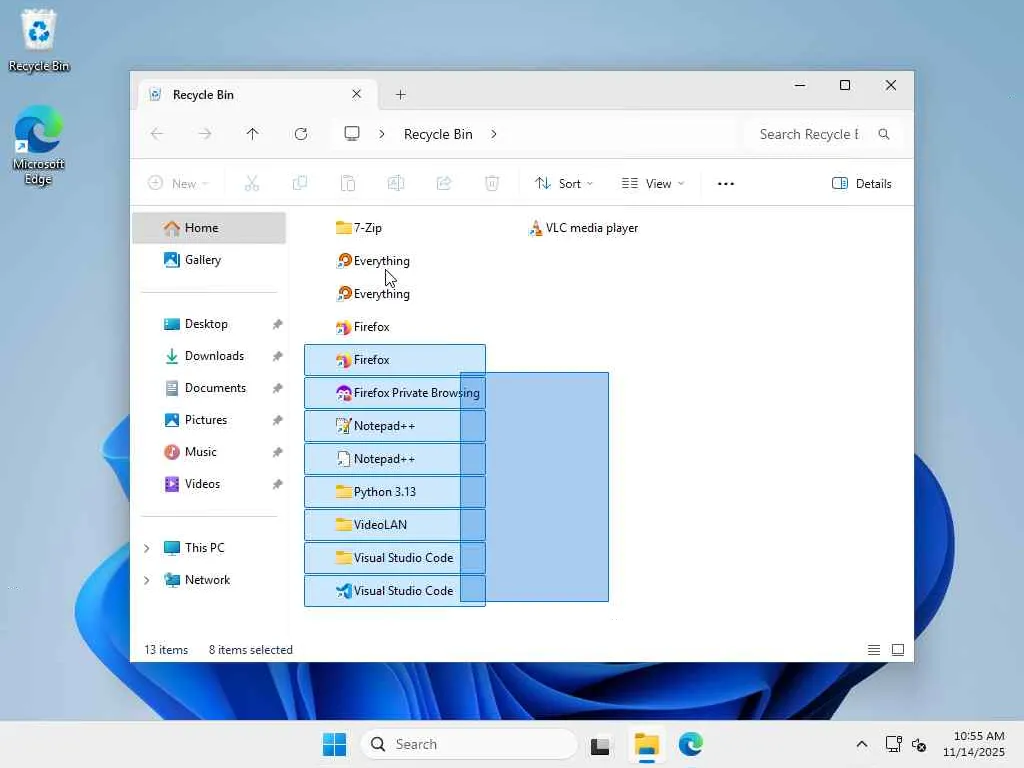Click the Copy icon in toolbar
The width and height of the screenshot is (1024, 768).
coord(300,184)
